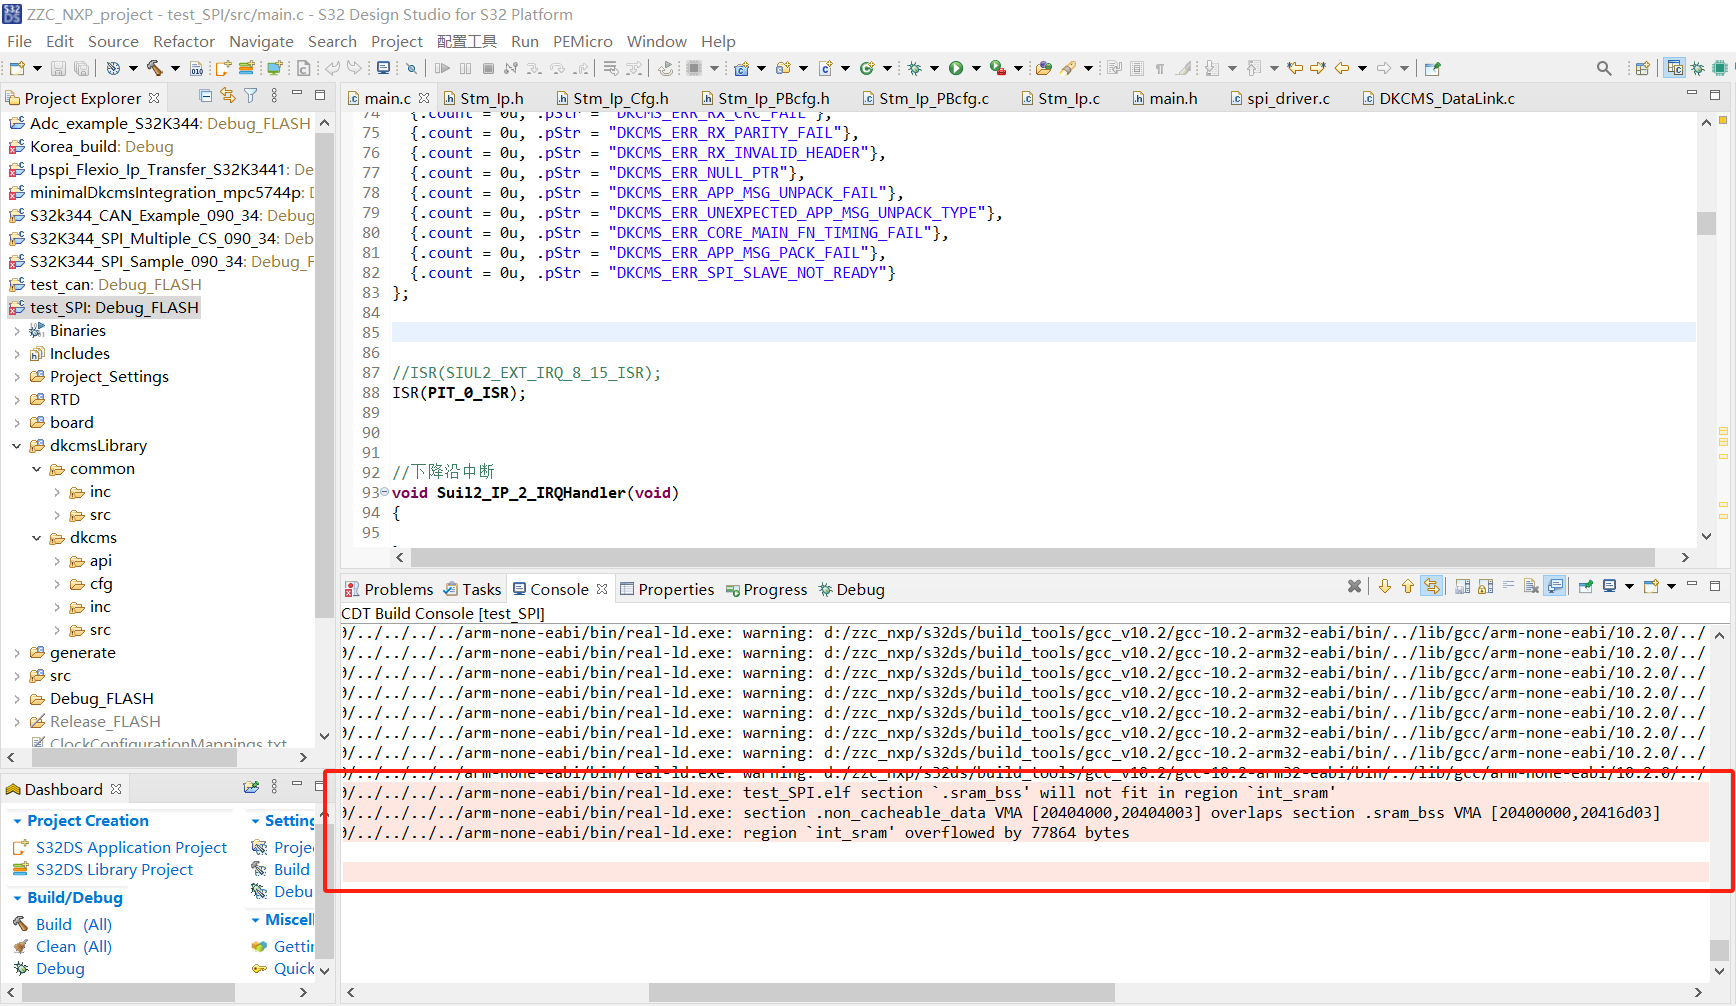Toggle Word Wrap in the Console
This screenshot has width=1736, height=1006.
1510,587
